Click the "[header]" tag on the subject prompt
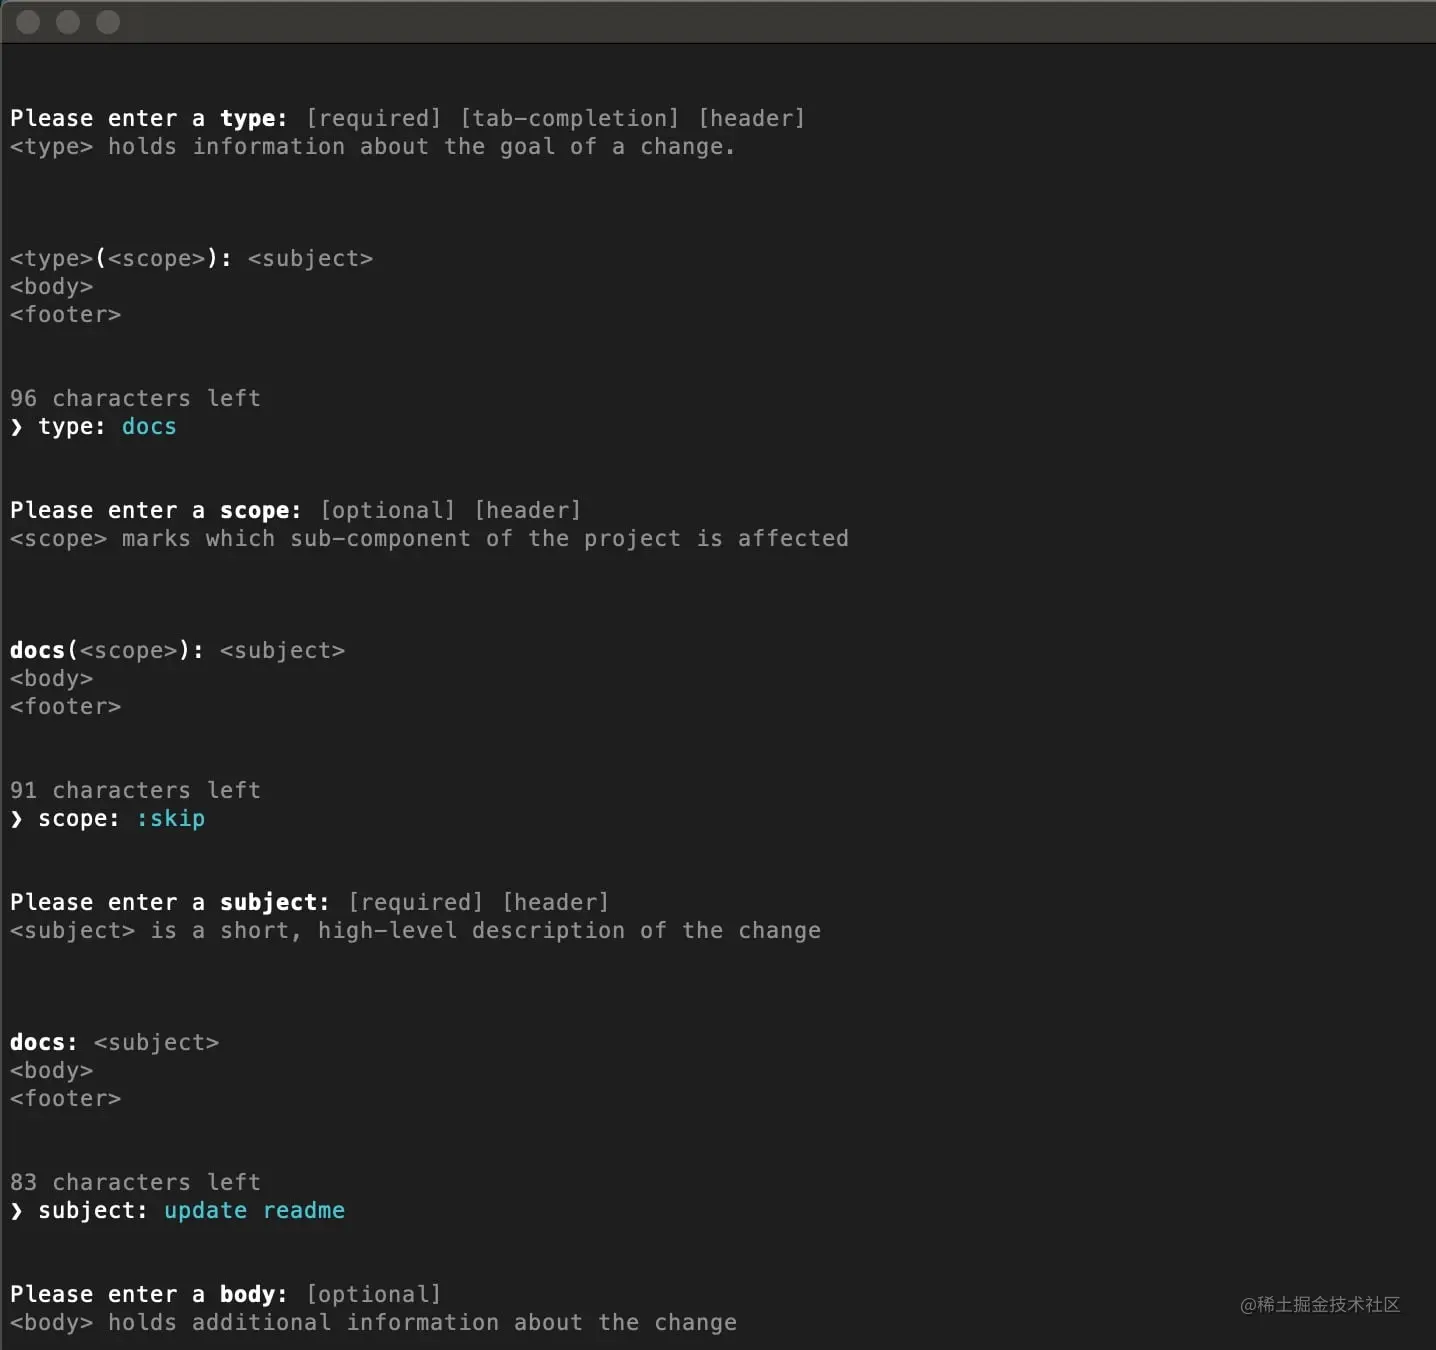 [x=556, y=901]
